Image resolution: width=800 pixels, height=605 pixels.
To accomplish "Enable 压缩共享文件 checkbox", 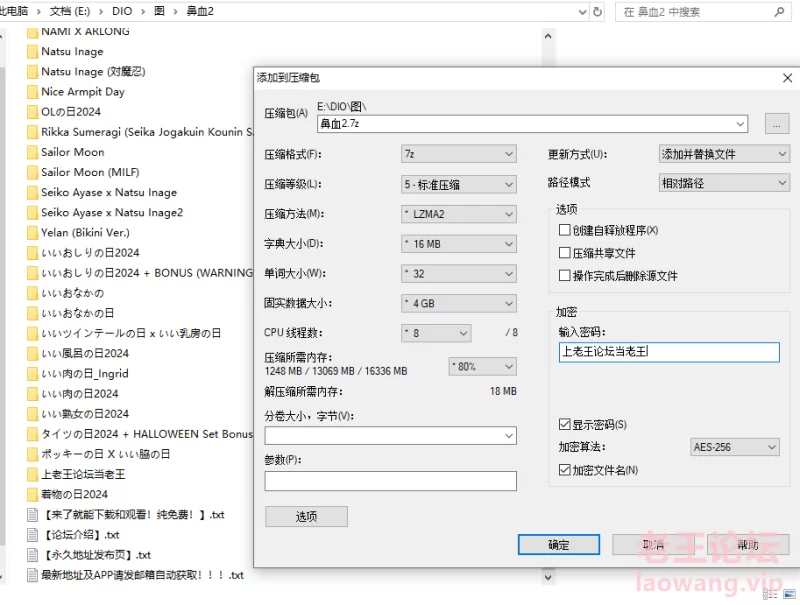I will pos(564,253).
